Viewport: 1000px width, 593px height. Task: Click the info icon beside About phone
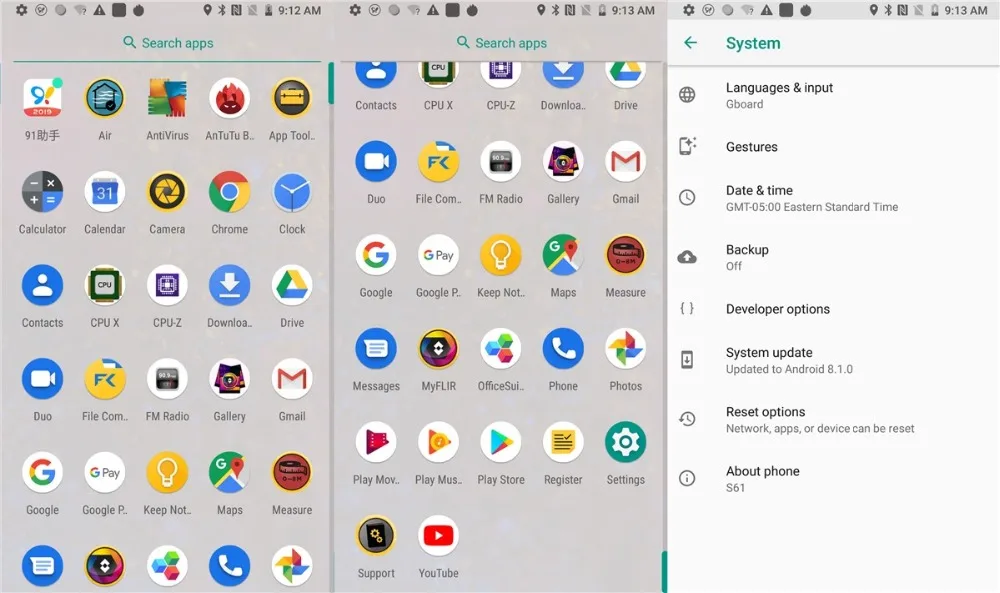(x=687, y=478)
